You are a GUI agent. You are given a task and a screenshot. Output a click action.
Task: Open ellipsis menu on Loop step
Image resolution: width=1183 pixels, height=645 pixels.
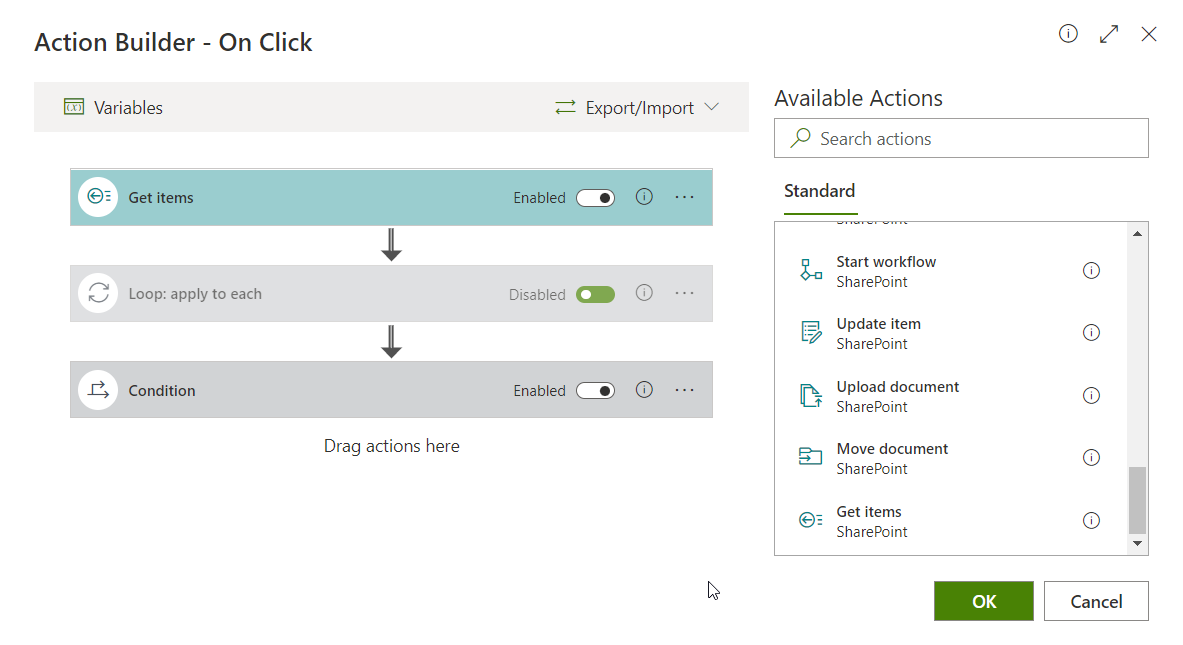pyautogui.click(x=684, y=294)
